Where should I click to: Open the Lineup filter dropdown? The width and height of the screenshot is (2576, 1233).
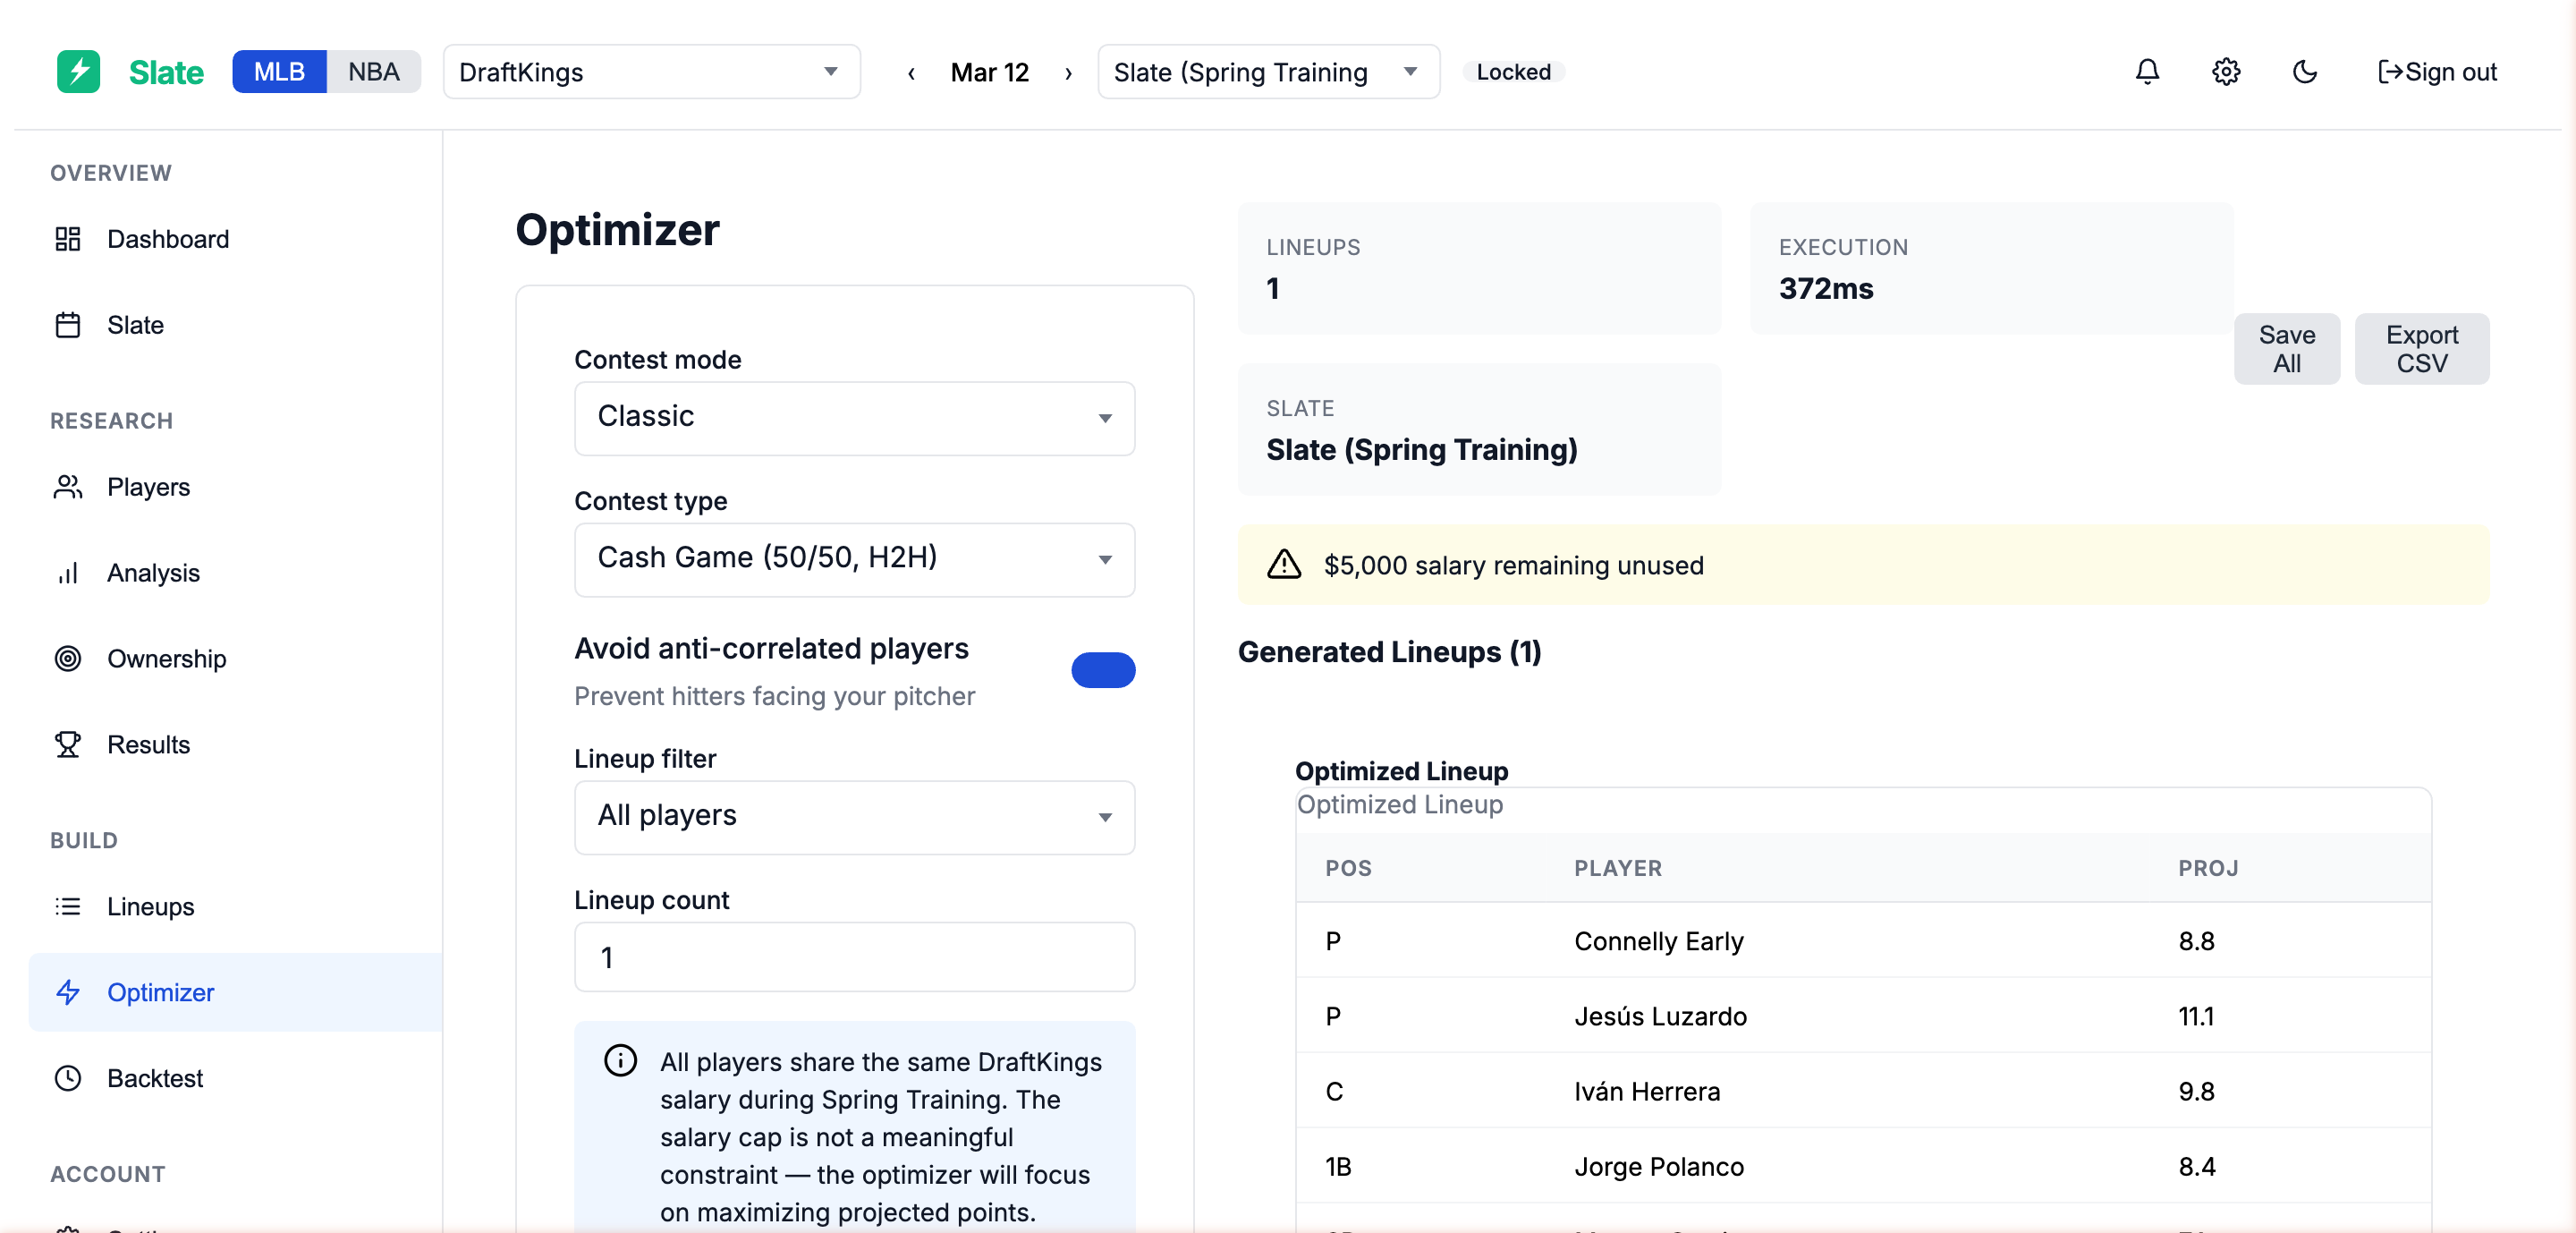click(854, 817)
